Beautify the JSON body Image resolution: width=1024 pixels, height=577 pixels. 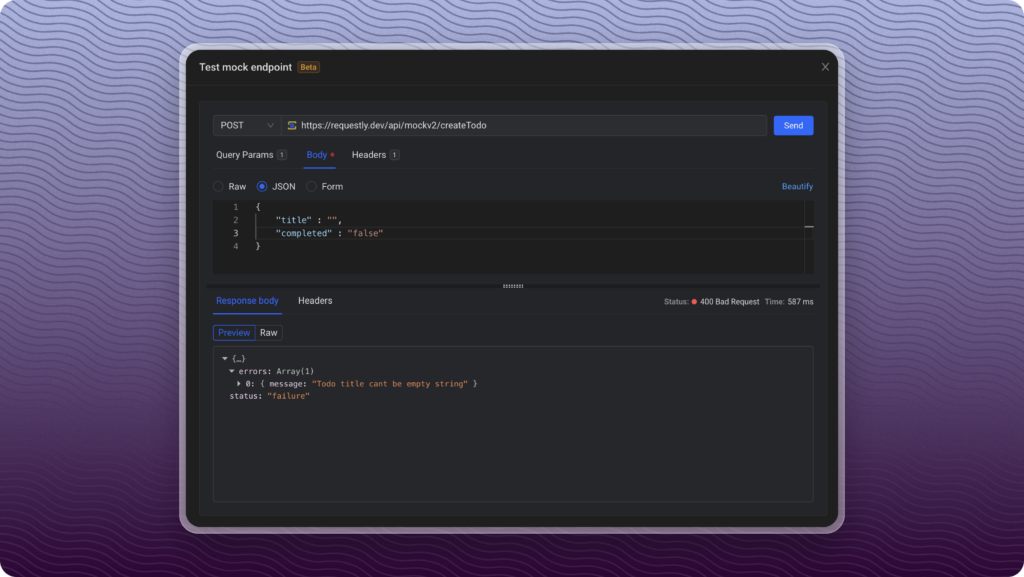coord(797,187)
